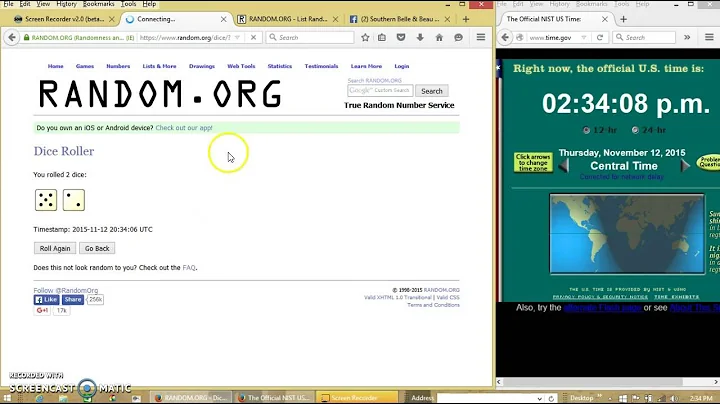Close the Screen Recorder v2.0 tab
This screenshot has height=404, width=720.
[x=112, y=19]
